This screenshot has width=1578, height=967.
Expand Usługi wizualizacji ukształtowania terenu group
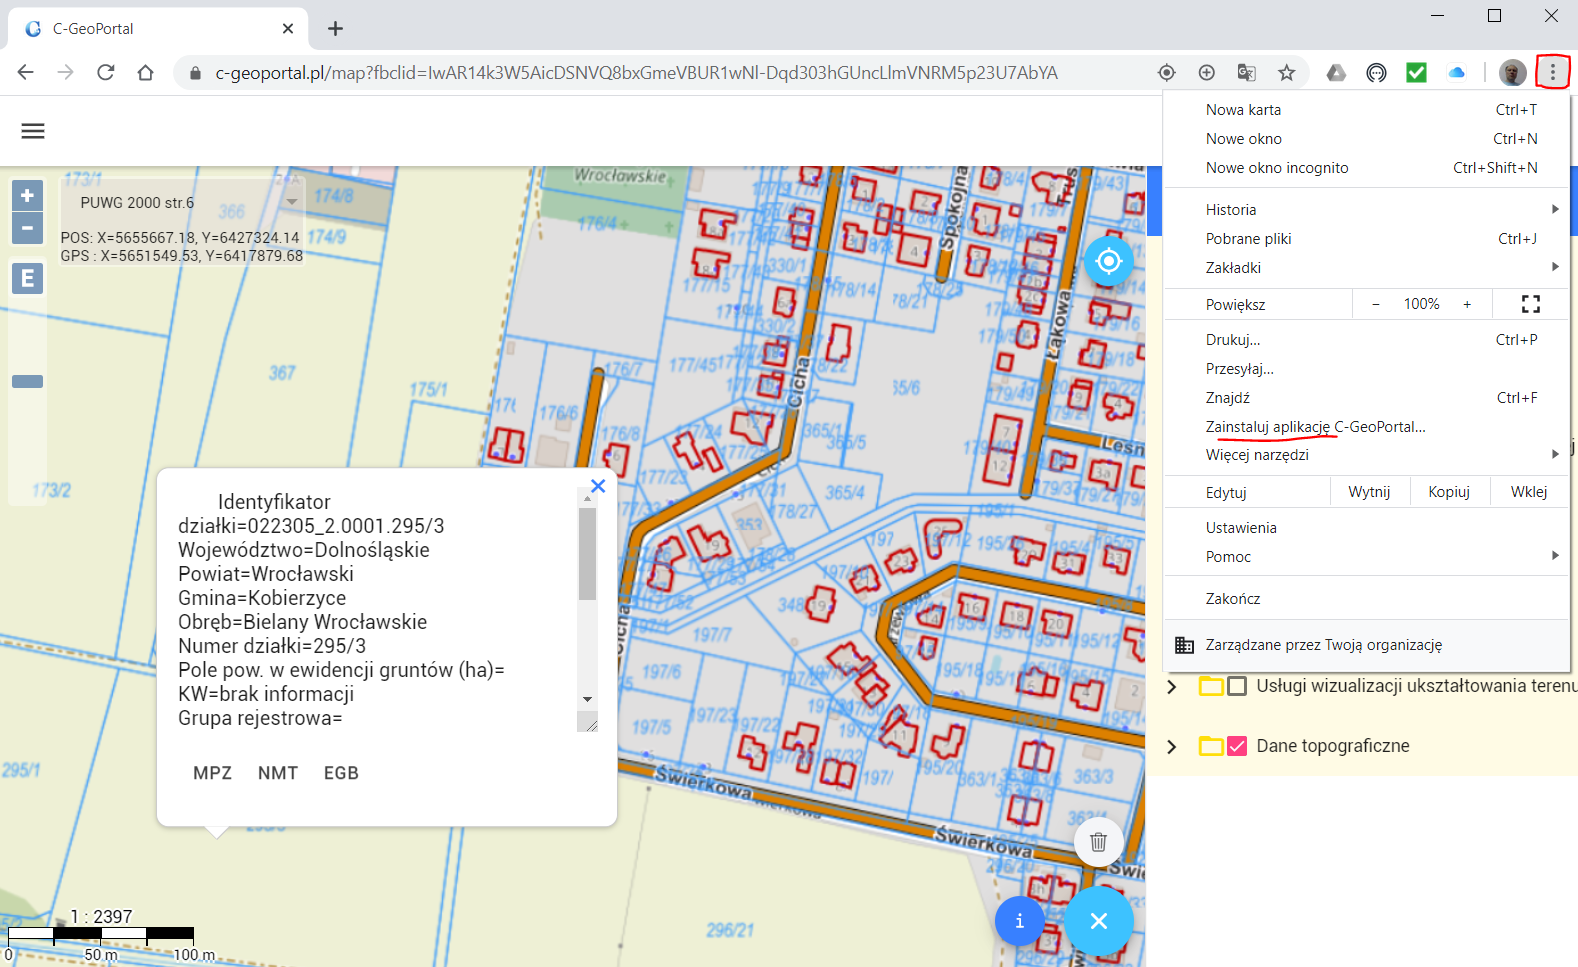[x=1172, y=686]
